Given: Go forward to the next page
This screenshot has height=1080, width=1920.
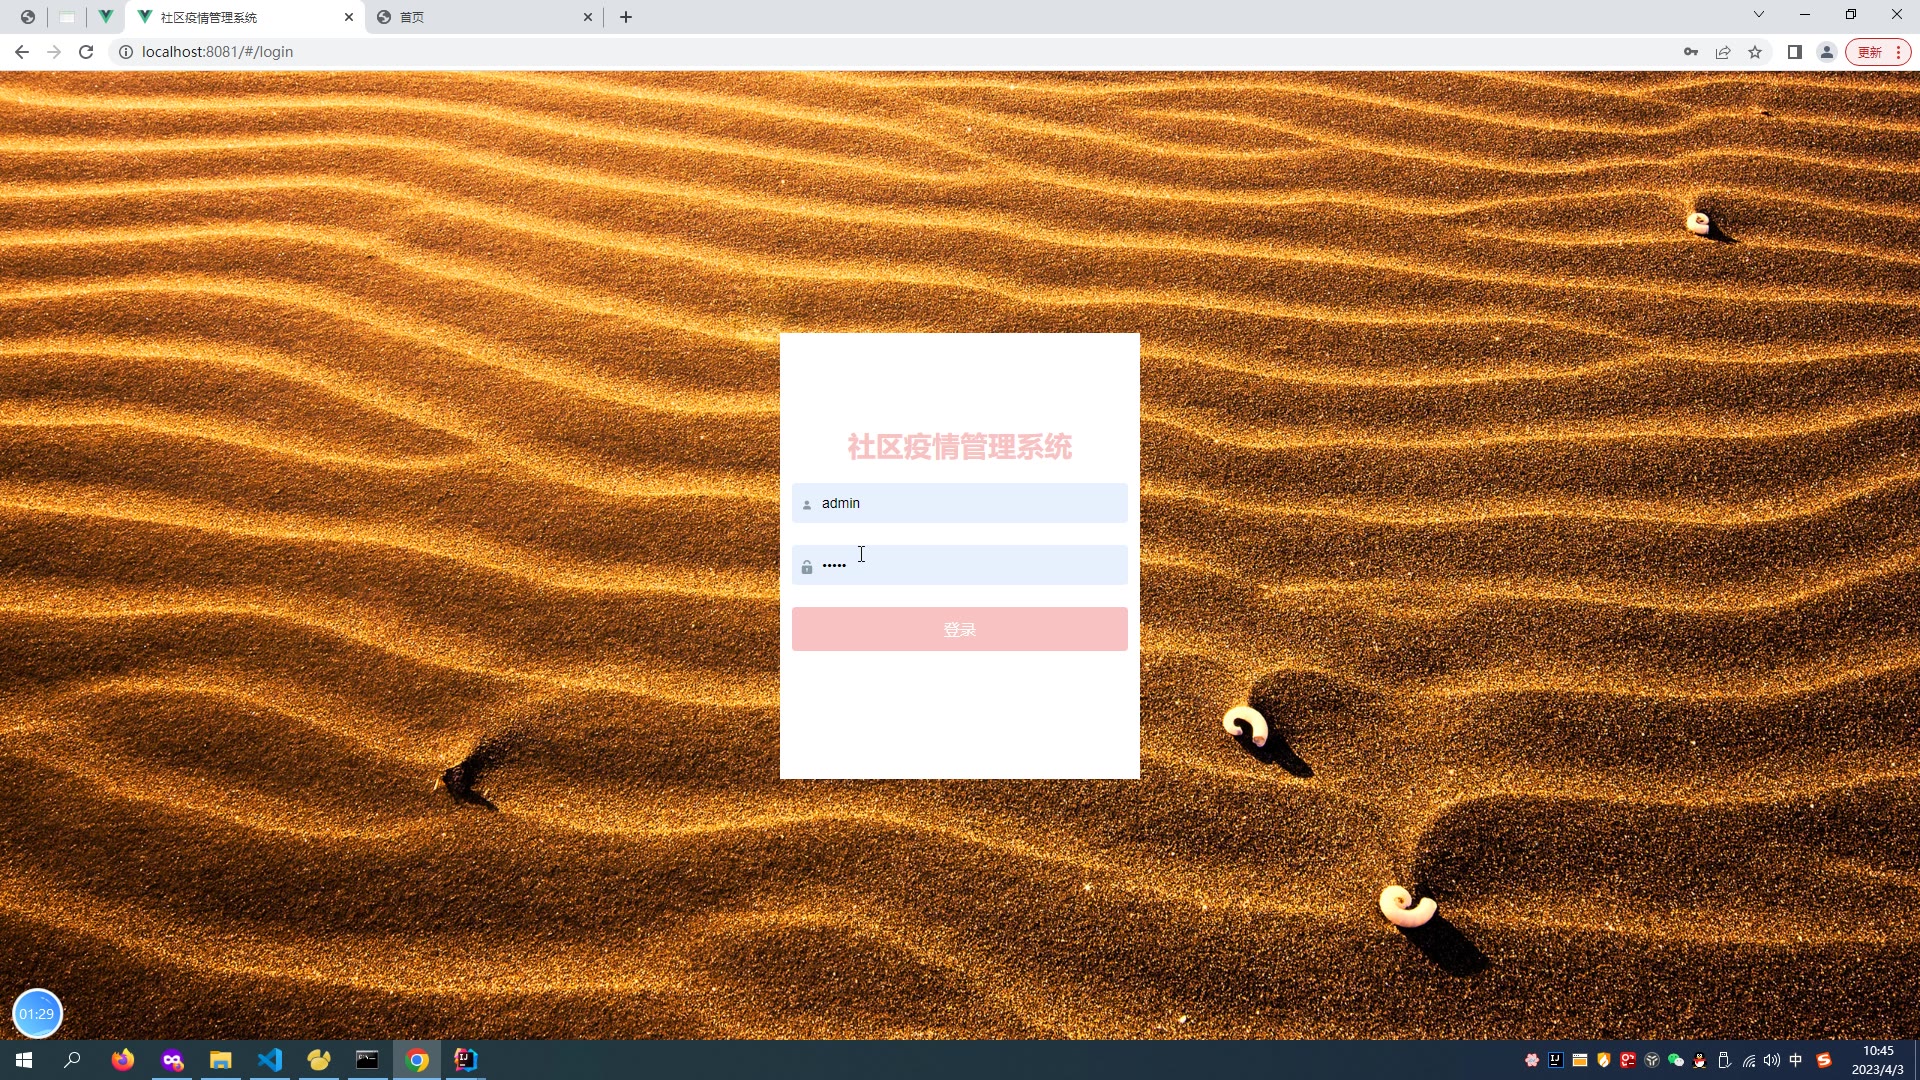Looking at the screenshot, I should coord(54,52).
